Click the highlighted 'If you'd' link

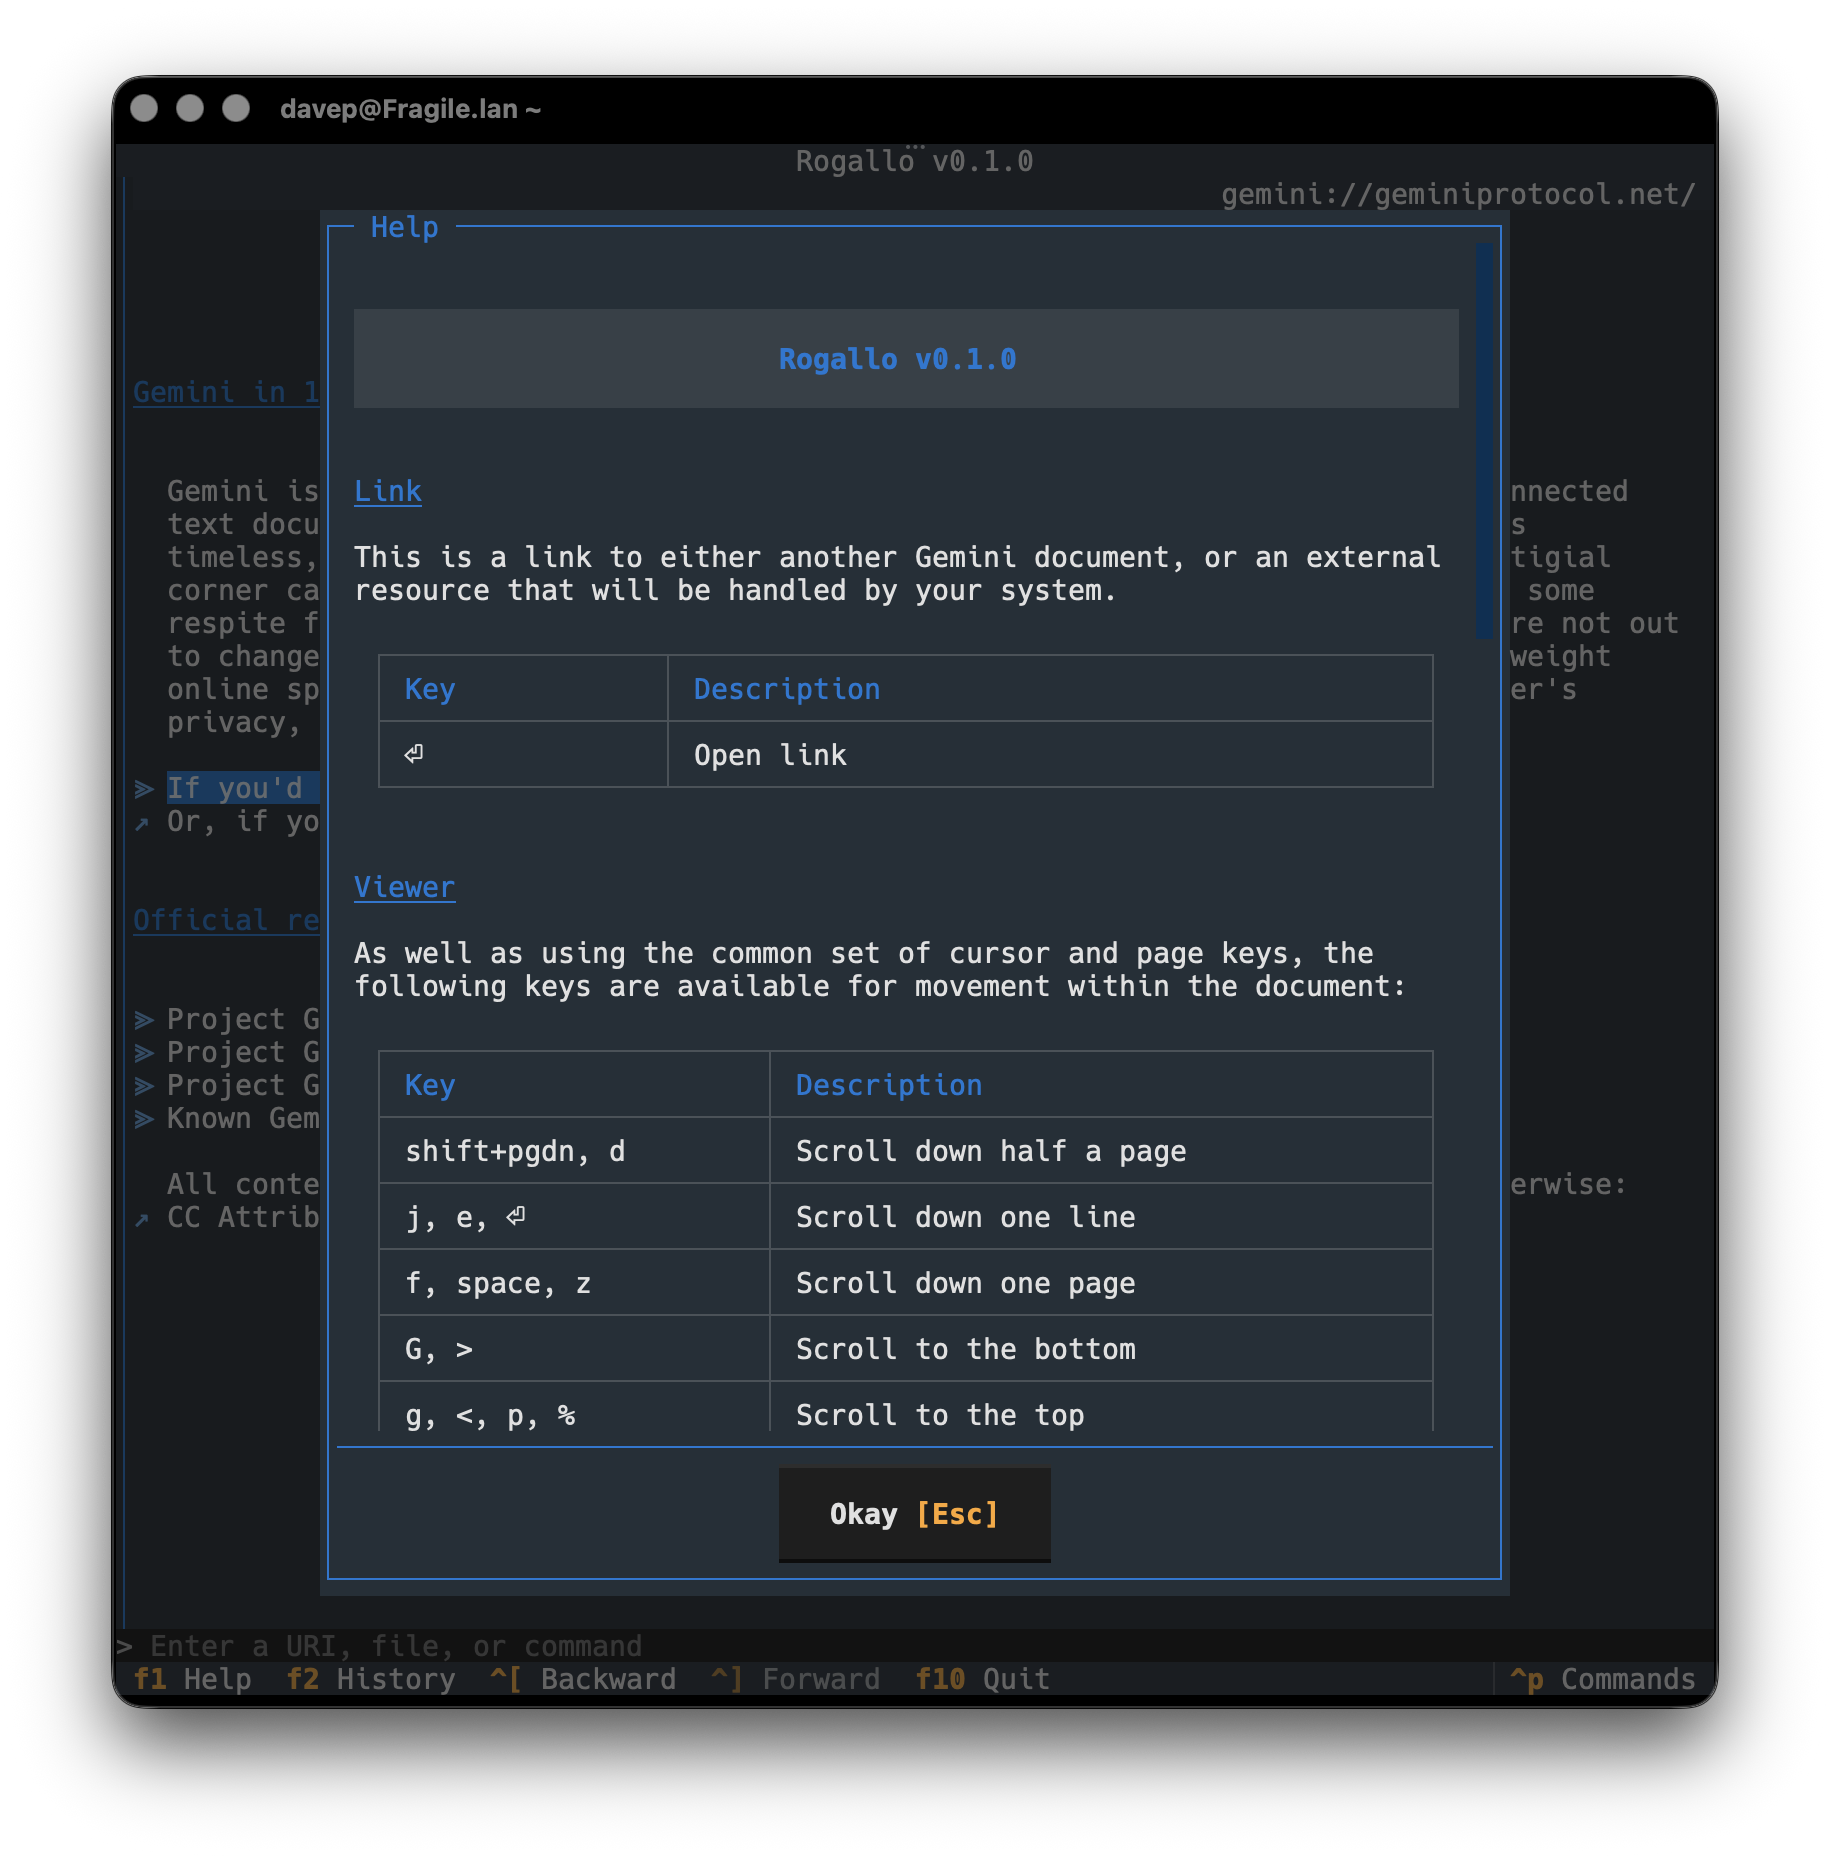243,788
